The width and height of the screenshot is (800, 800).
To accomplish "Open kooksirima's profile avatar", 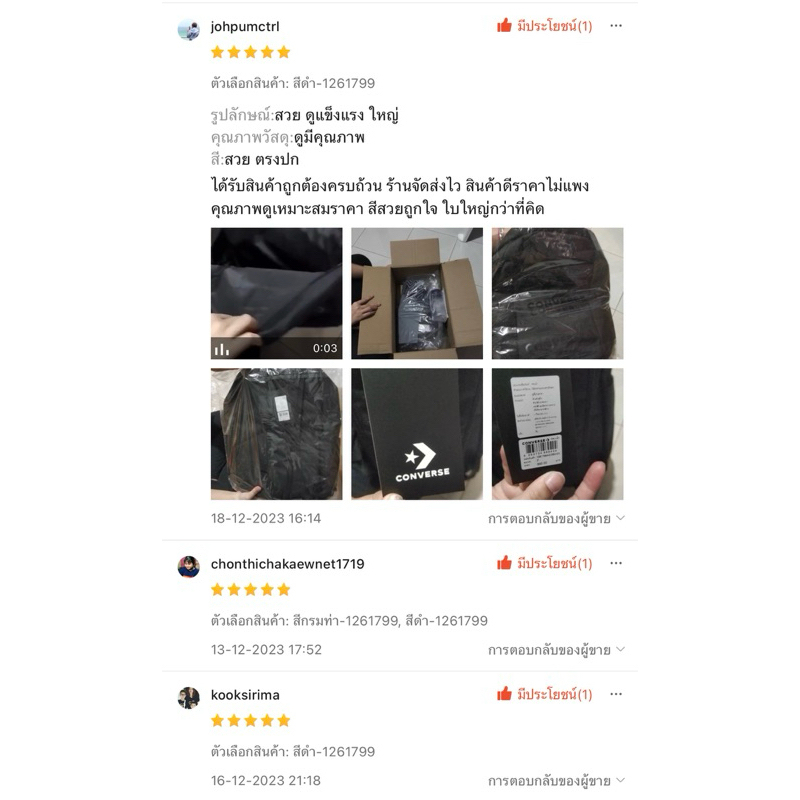I will click(188, 698).
